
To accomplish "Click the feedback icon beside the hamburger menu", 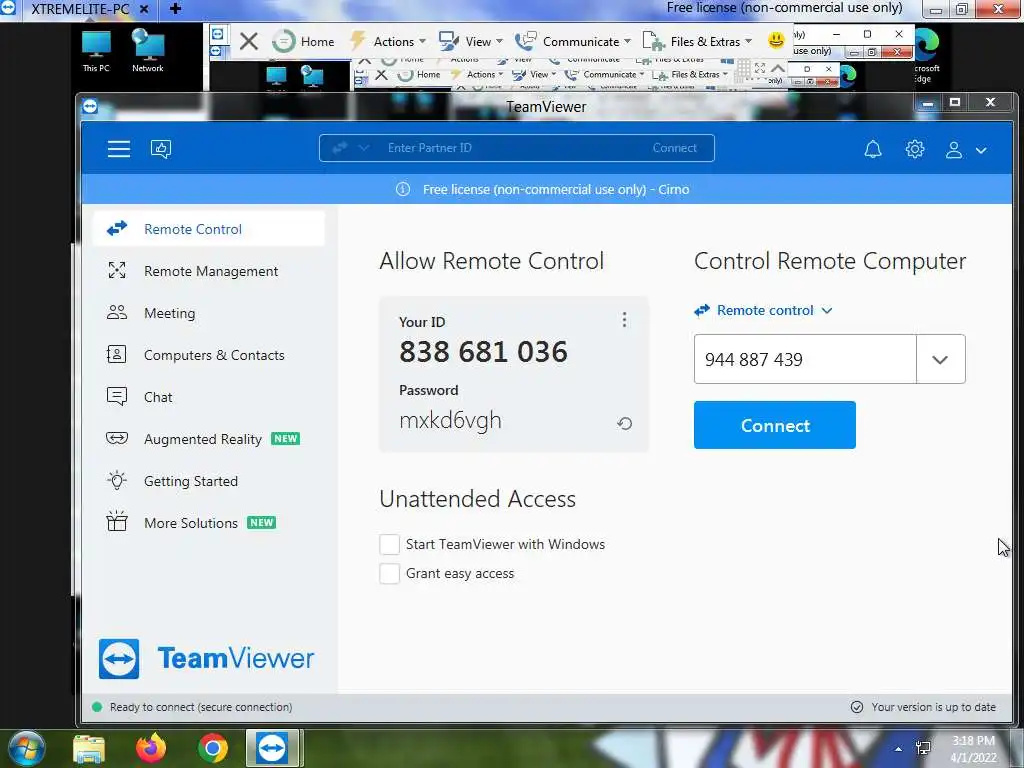I will coord(161,149).
